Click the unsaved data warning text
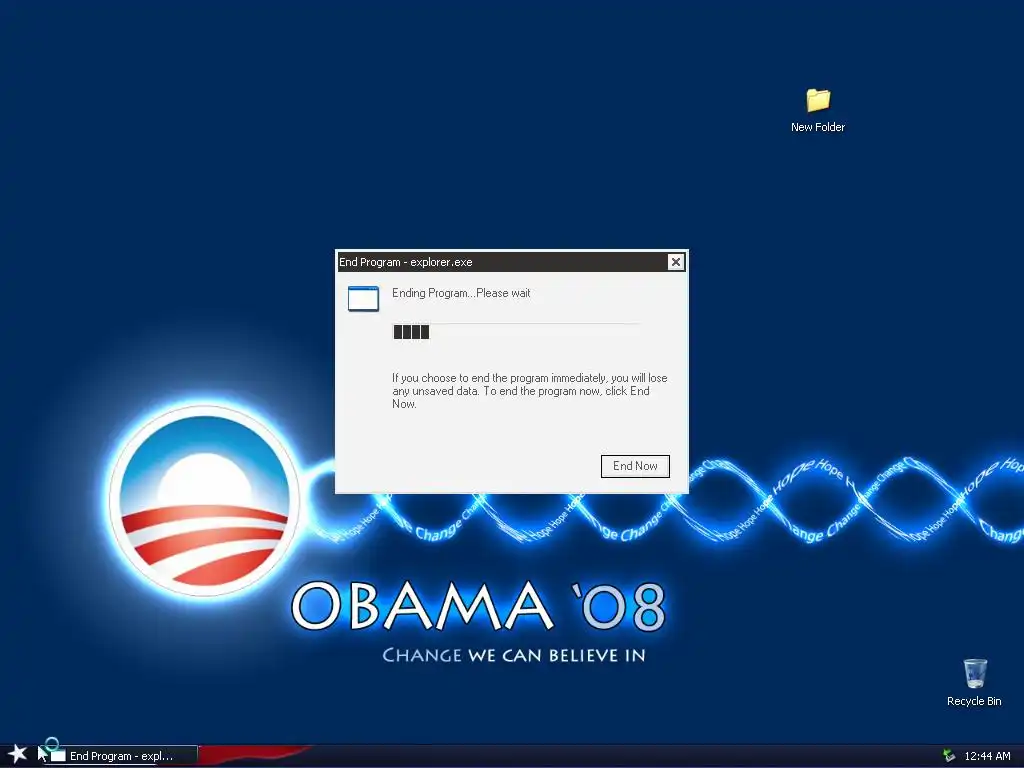 530,391
